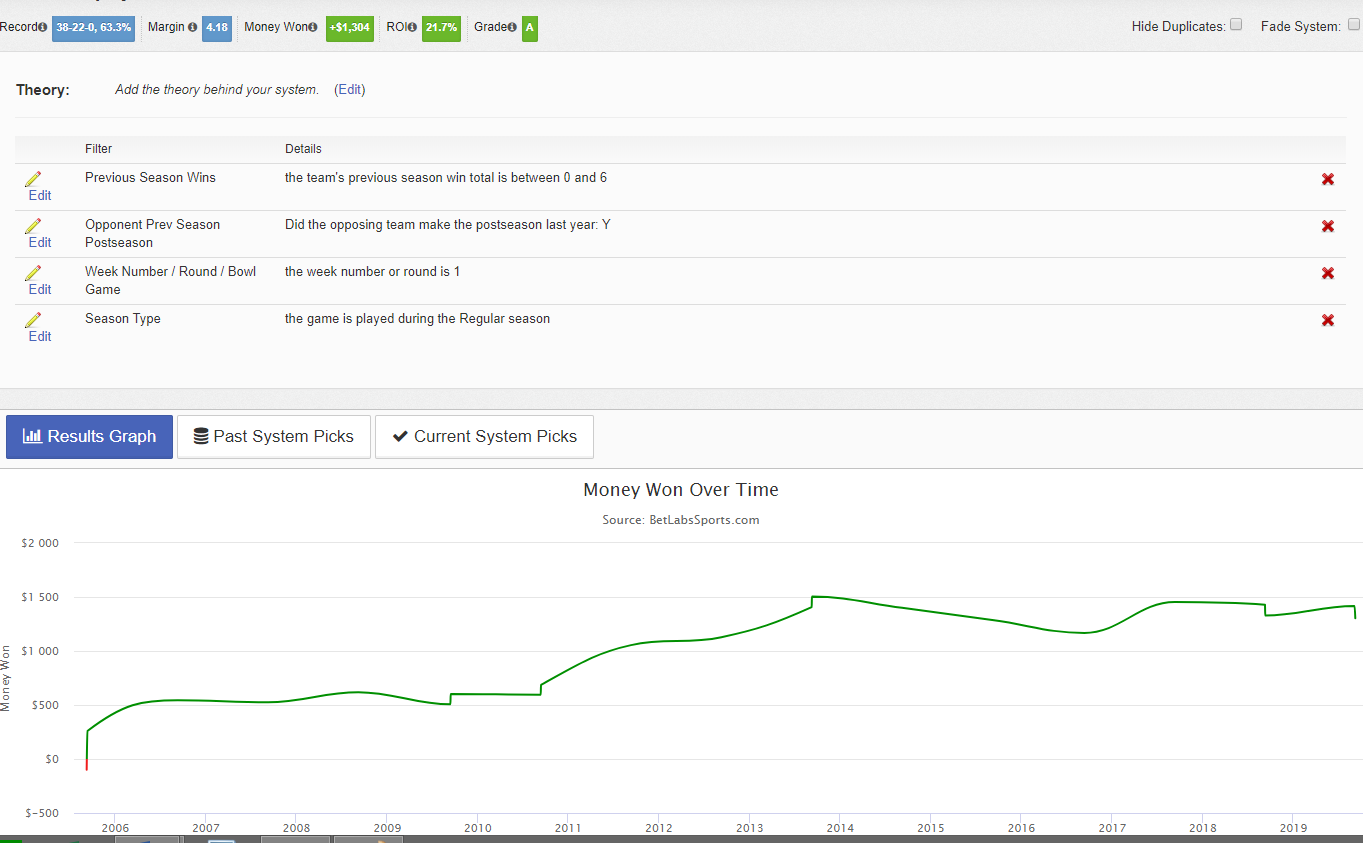Open the Current System Picks tab
The width and height of the screenshot is (1363, 843).
coord(485,437)
